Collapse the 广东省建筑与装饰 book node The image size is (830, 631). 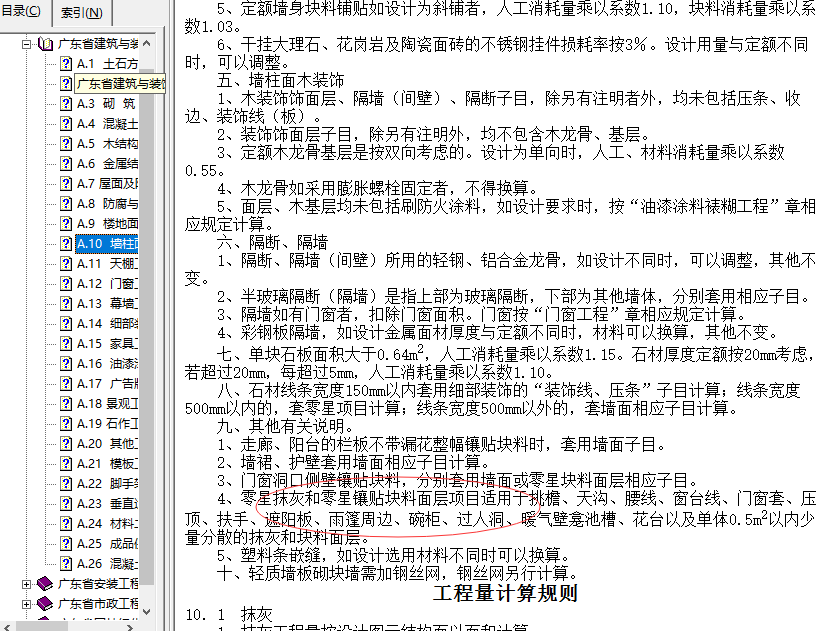click(x=26, y=44)
